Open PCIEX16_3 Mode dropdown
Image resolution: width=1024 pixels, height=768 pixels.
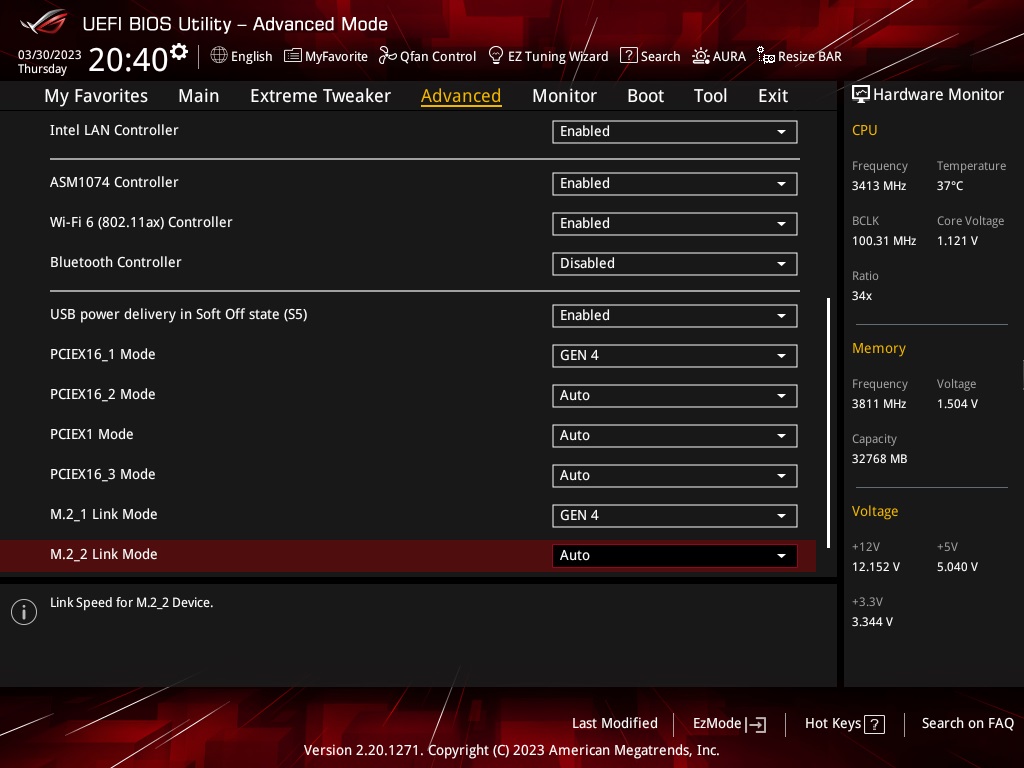[x=675, y=475]
